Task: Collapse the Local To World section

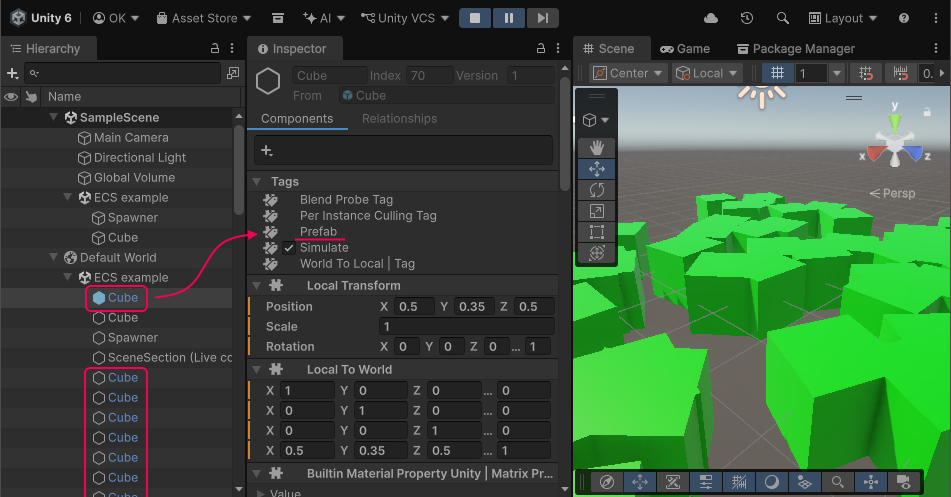Action: (257, 370)
